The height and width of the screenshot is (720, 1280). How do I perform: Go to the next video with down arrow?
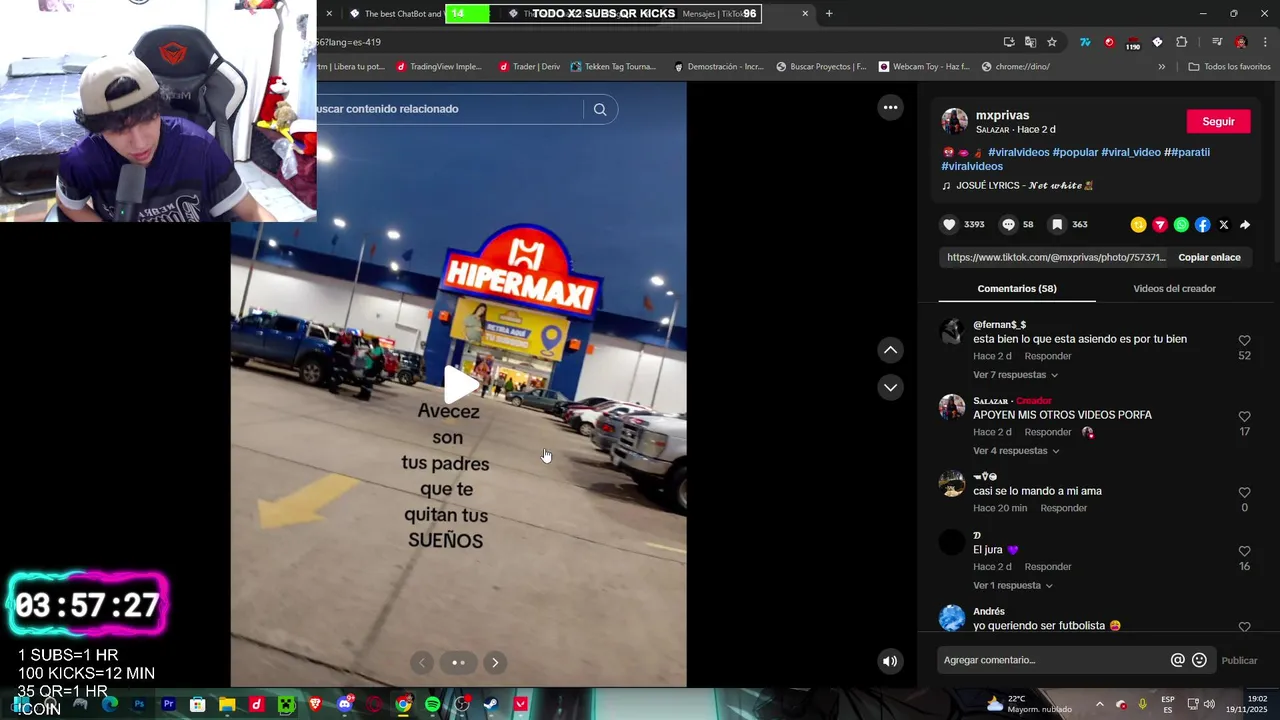coord(890,387)
